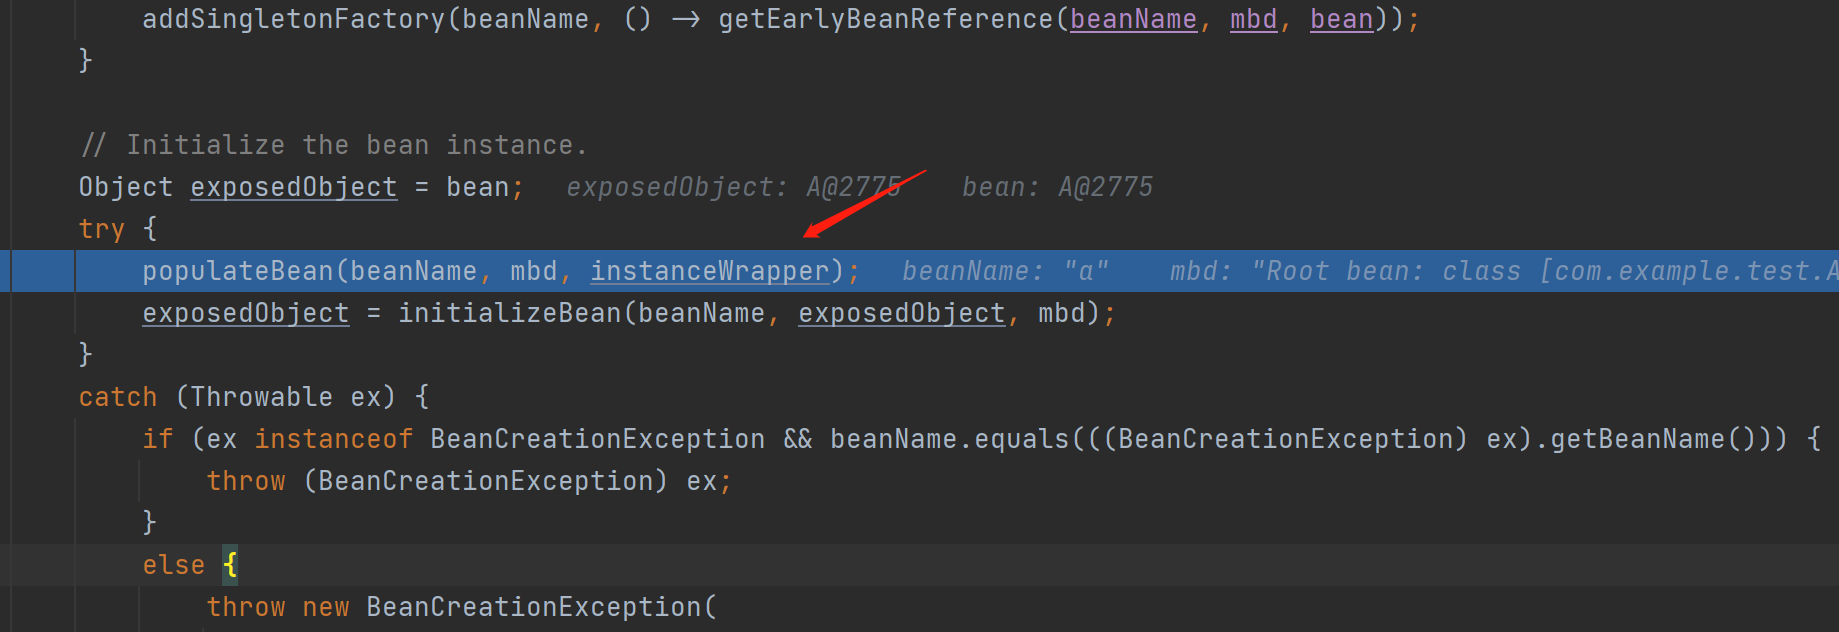Click the underlined instanceWrapper argument
1839x632 pixels.
pyautogui.click(x=709, y=271)
